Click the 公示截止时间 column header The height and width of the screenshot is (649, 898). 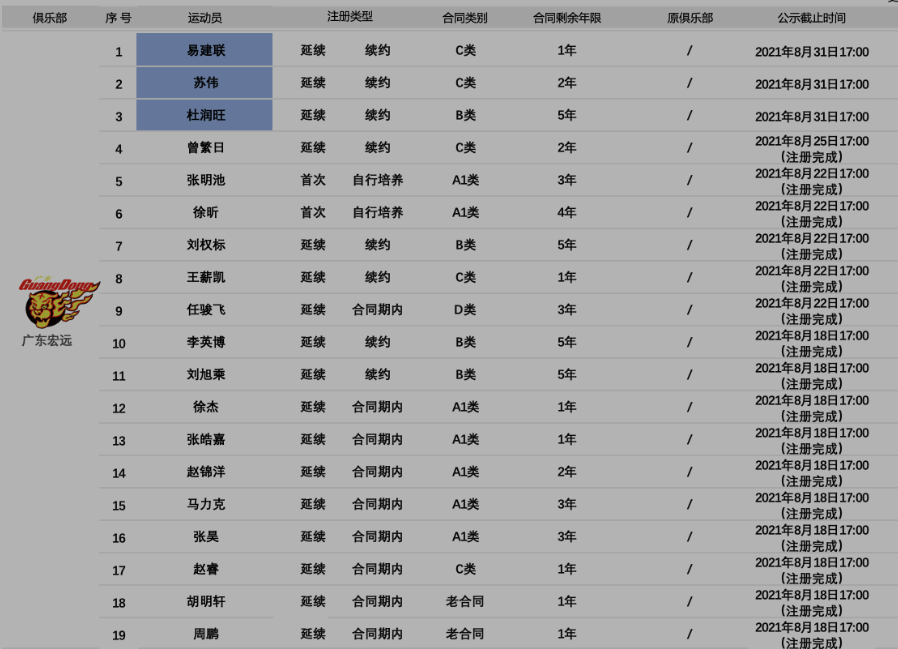[812, 18]
